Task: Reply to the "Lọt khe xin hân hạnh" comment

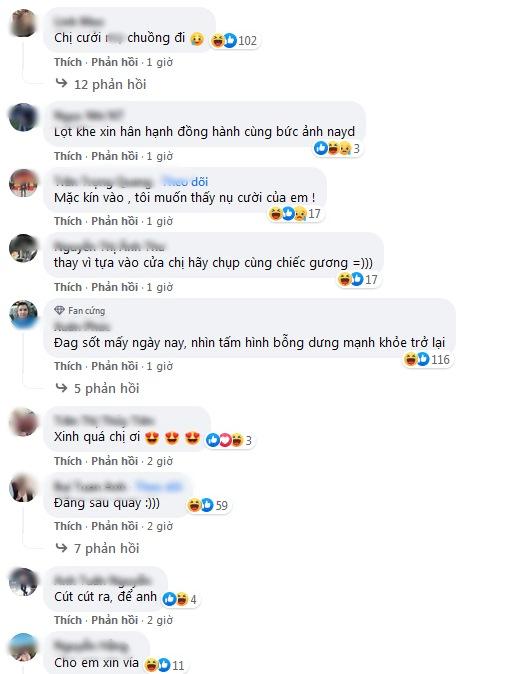Action: [115, 156]
